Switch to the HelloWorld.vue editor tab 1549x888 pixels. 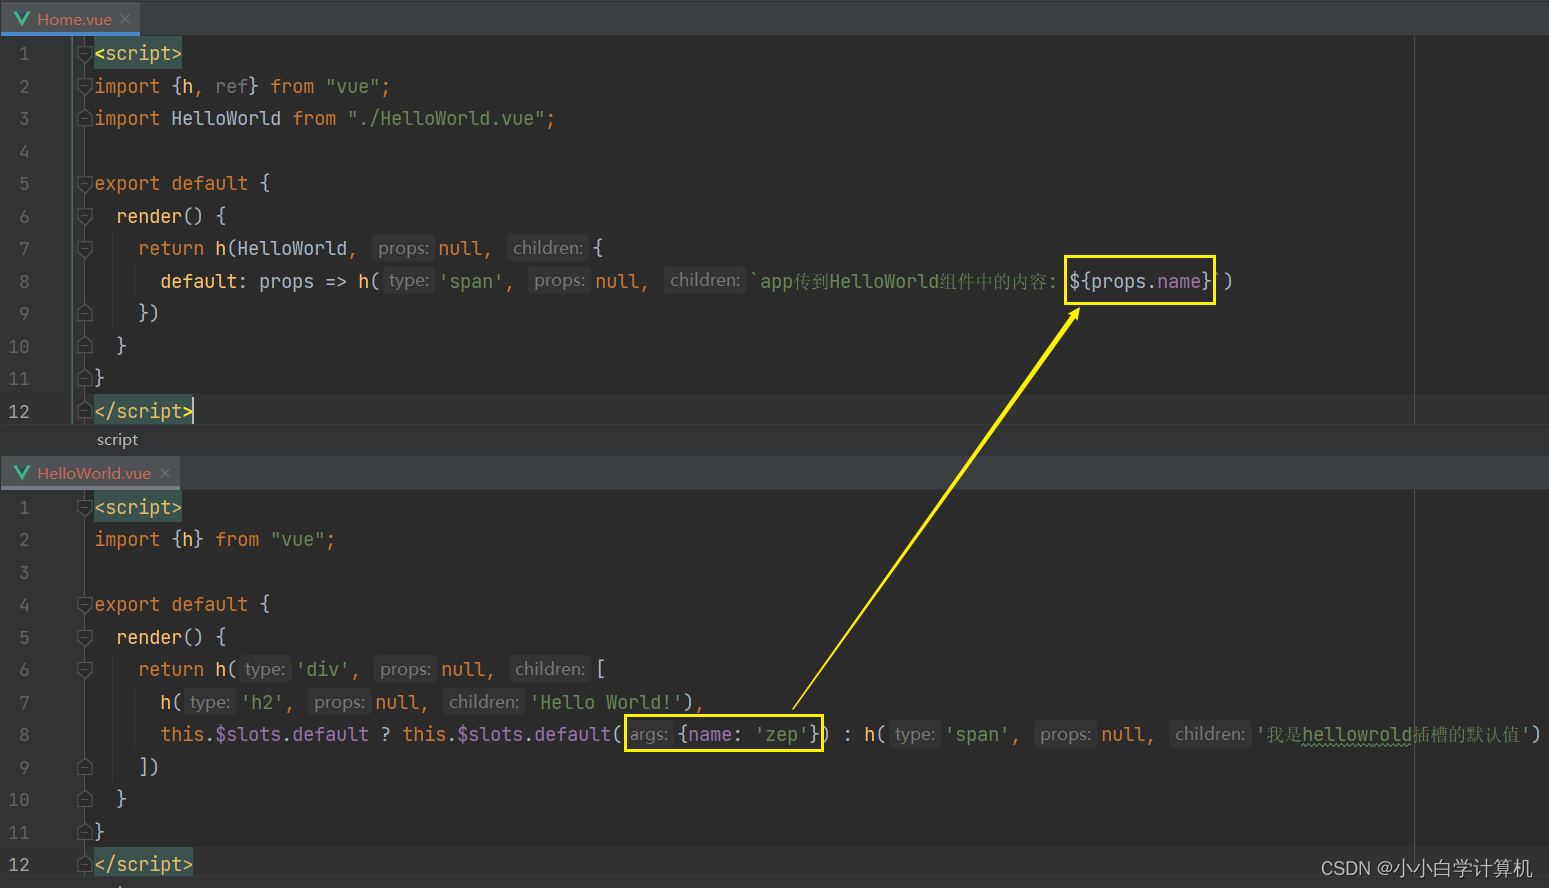pyautogui.click(x=90, y=473)
